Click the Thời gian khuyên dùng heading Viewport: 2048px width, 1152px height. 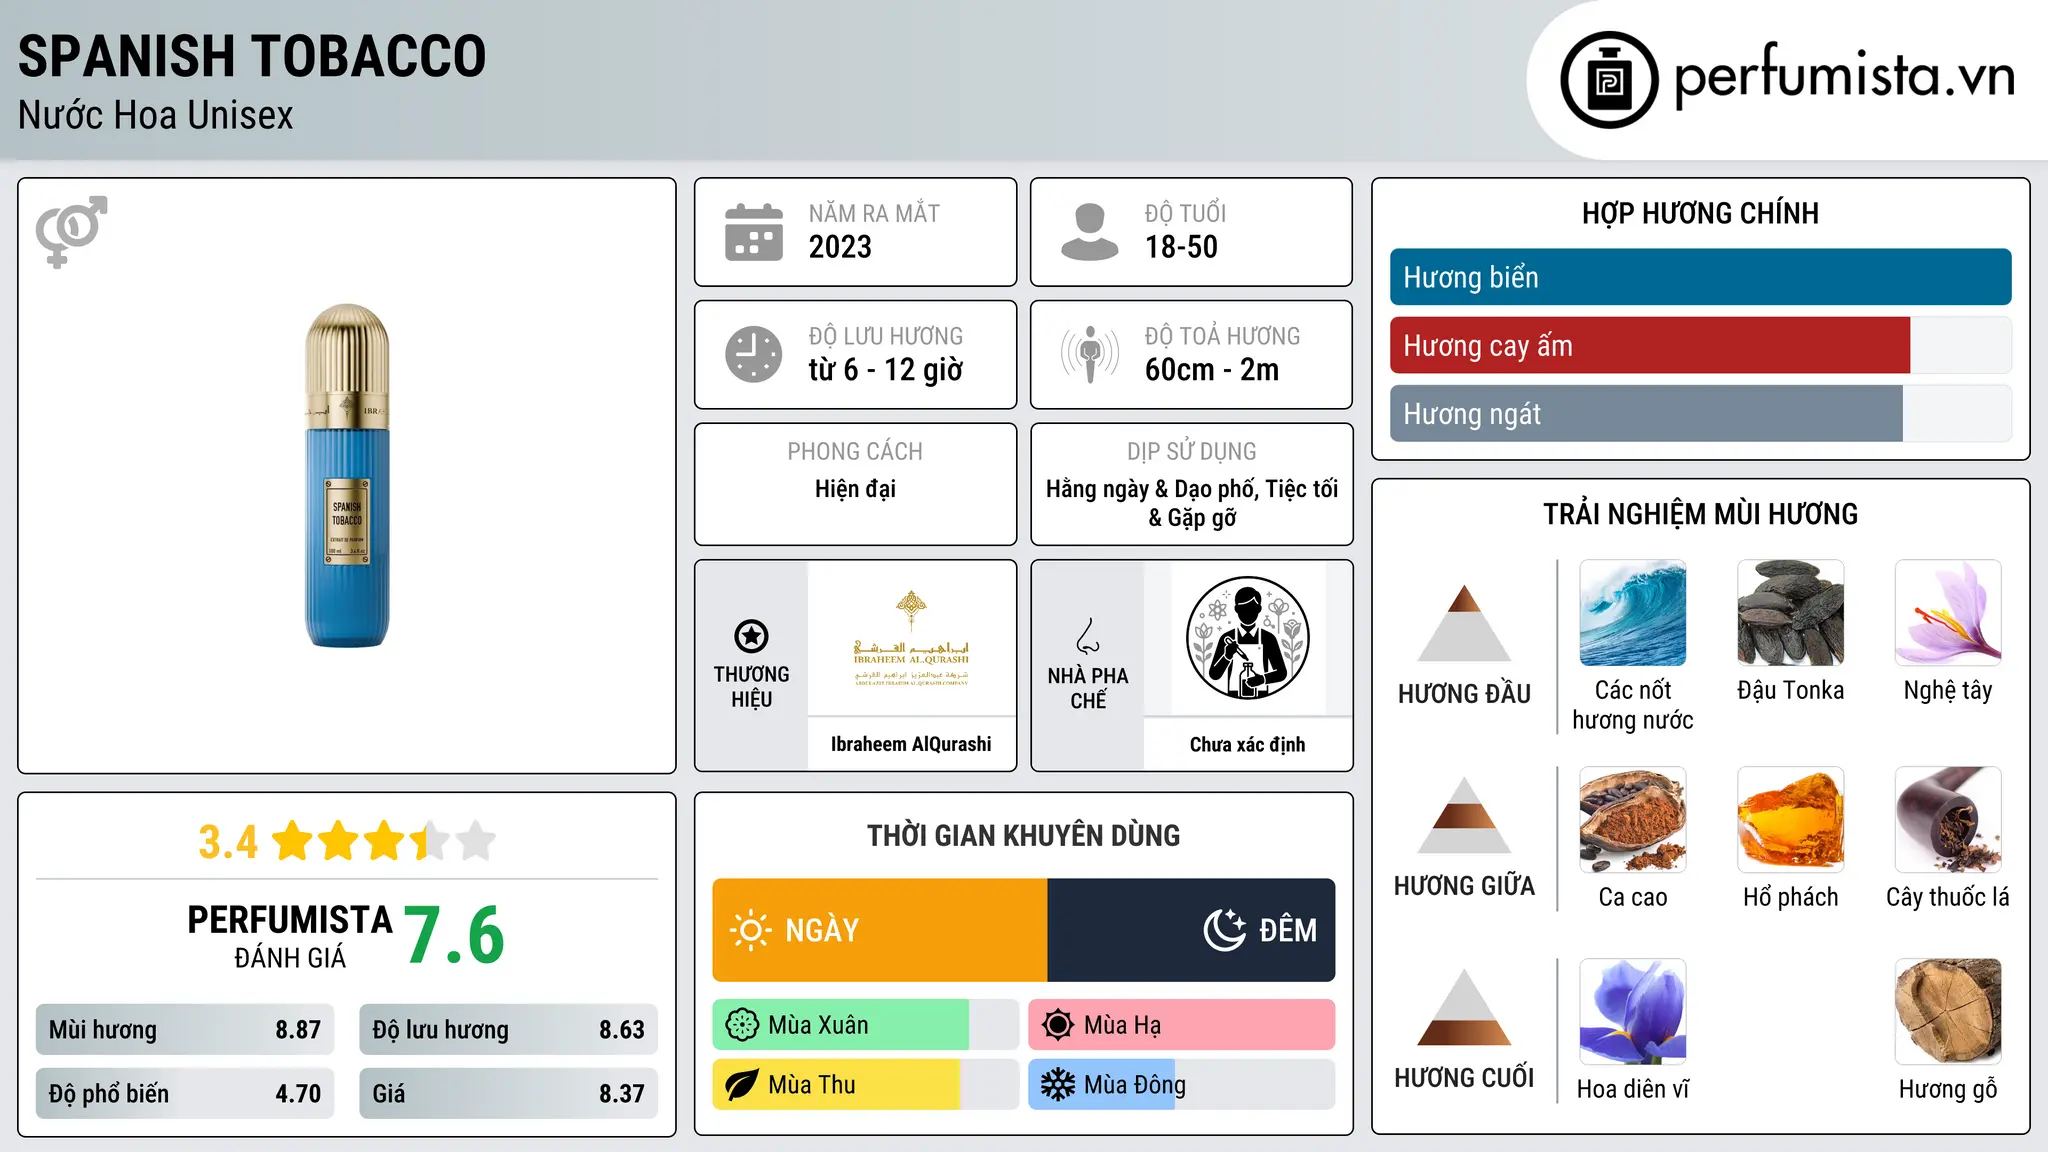(1024, 835)
